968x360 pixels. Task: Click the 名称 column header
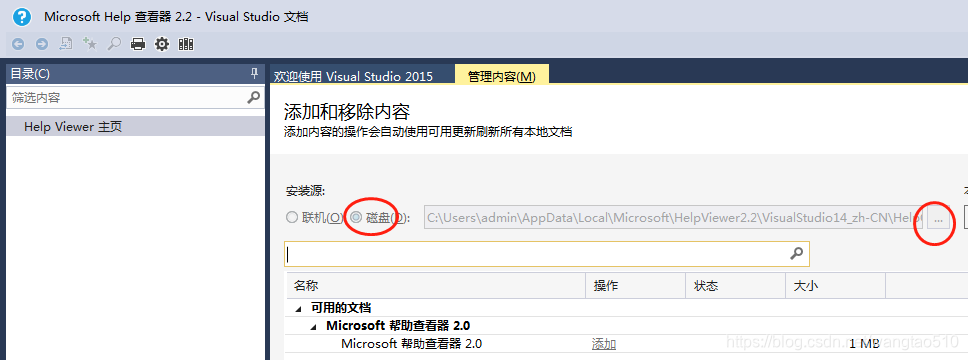click(436, 287)
